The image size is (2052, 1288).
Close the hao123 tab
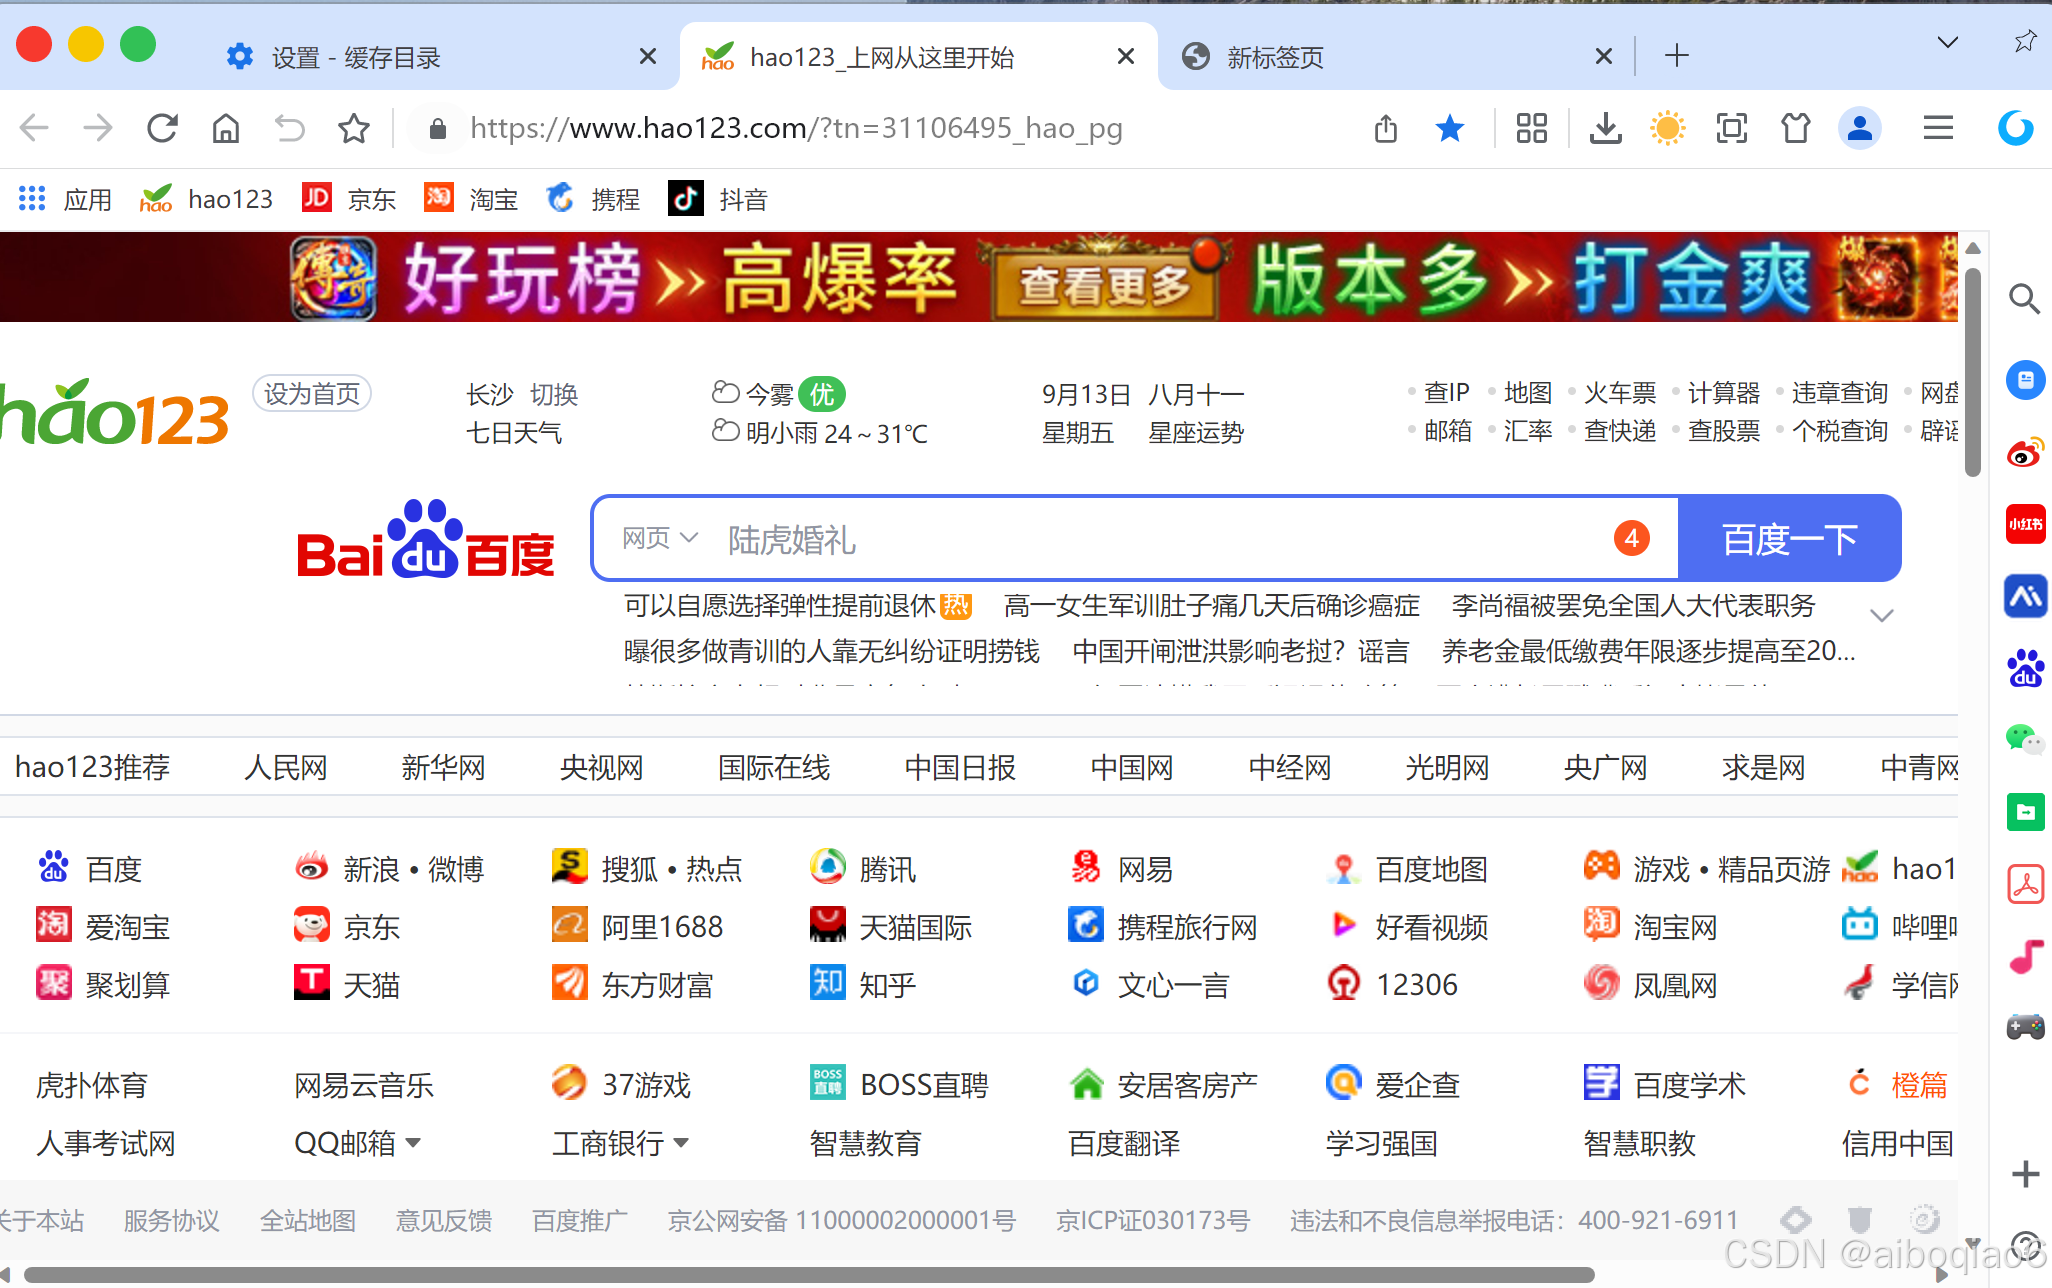(1126, 56)
